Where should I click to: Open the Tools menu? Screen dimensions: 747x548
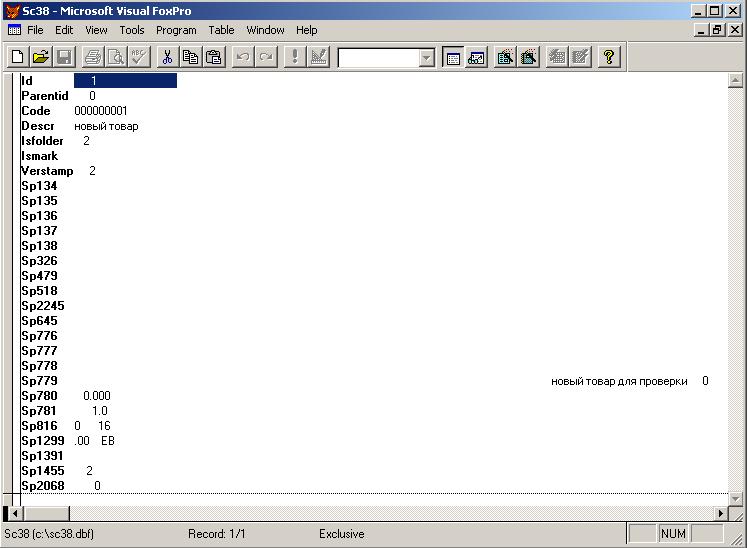pyautogui.click(x=132, y=30)
